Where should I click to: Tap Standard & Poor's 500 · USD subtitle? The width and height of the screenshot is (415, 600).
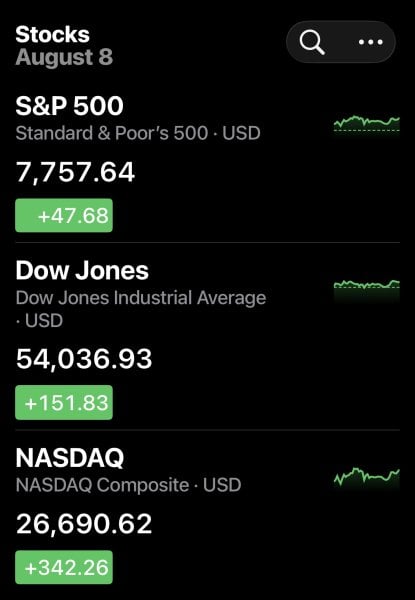coord(138,133)
